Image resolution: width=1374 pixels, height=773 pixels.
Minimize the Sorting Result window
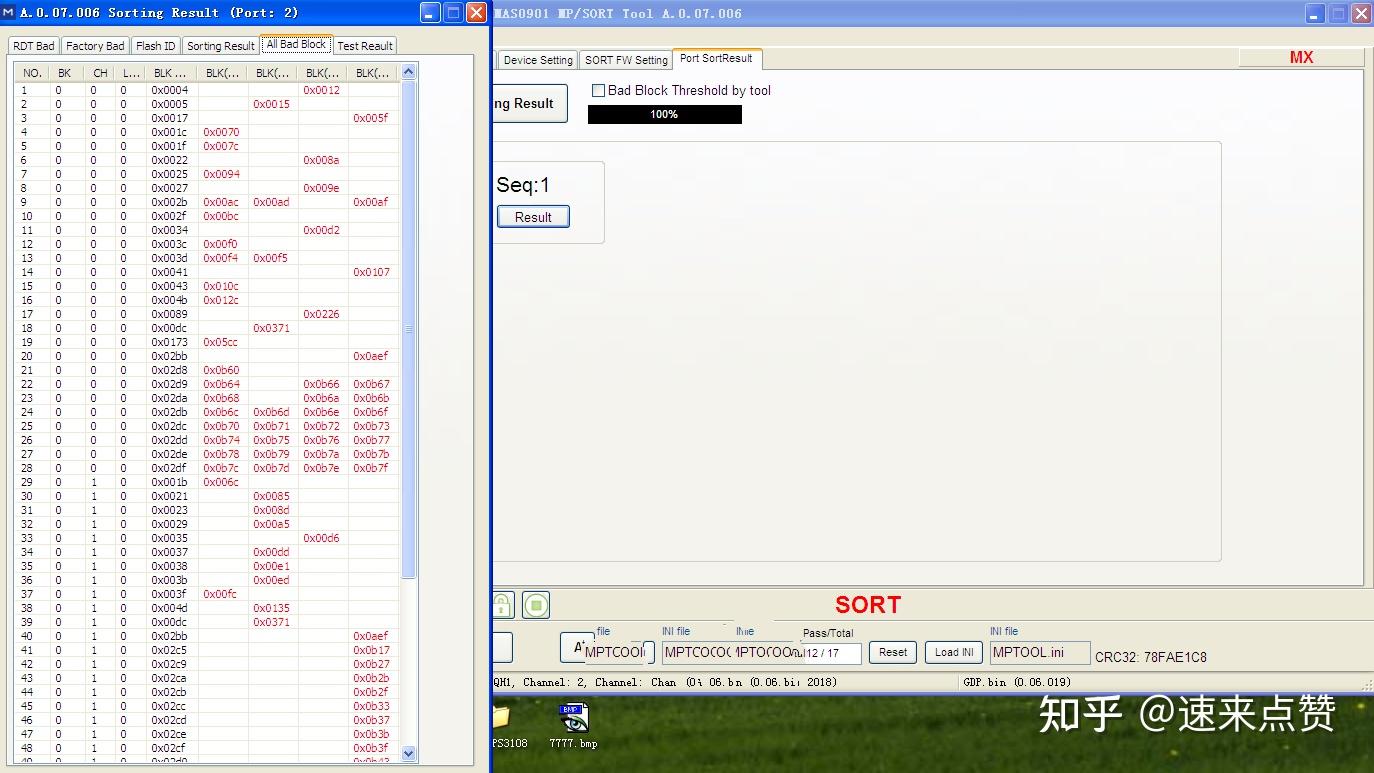pos(430,13)
